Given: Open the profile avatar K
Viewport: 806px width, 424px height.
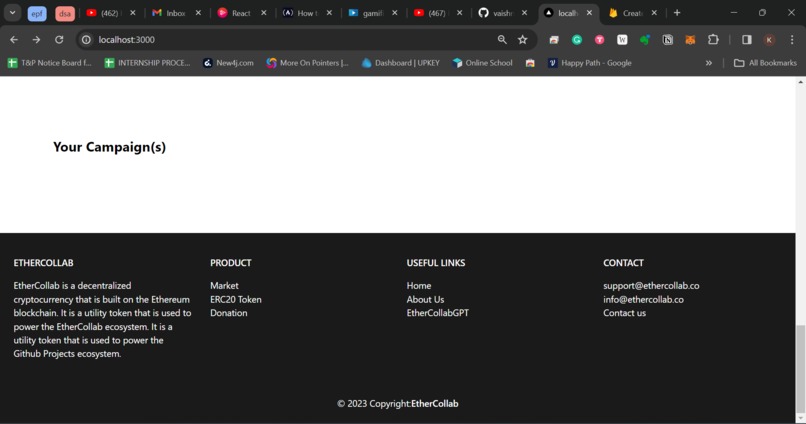Looking at the screenshot, I should (x=770, y=40).
